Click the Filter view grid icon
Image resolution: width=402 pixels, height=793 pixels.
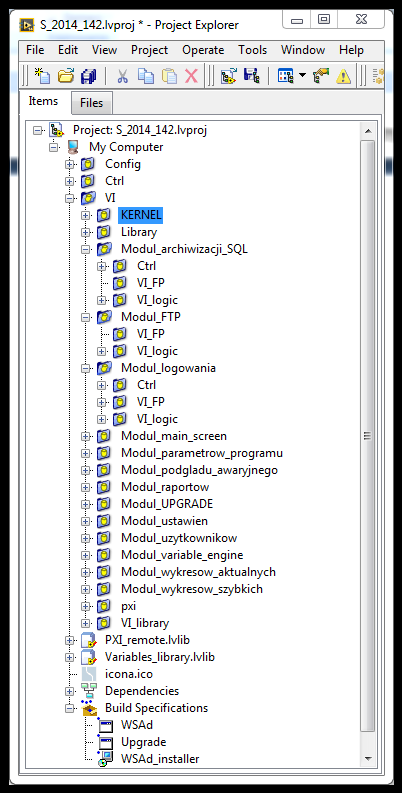(286, 76)
